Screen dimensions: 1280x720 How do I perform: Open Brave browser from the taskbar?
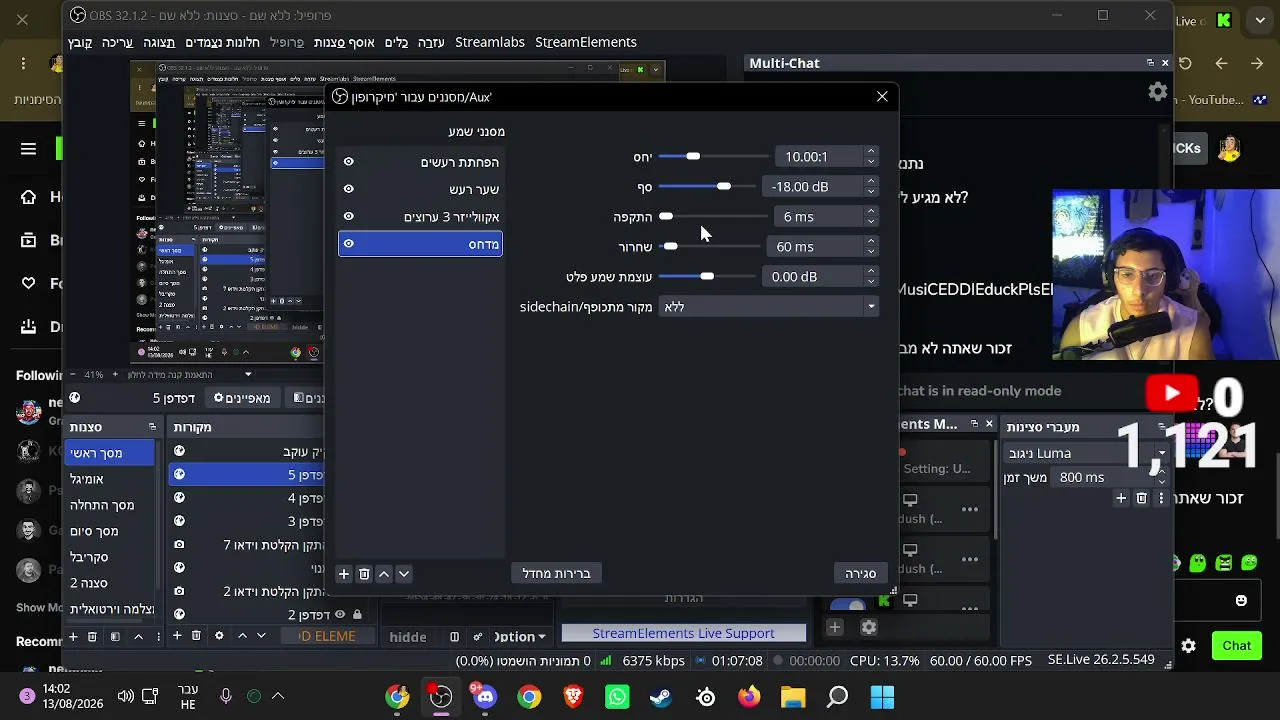coord(573,697)
